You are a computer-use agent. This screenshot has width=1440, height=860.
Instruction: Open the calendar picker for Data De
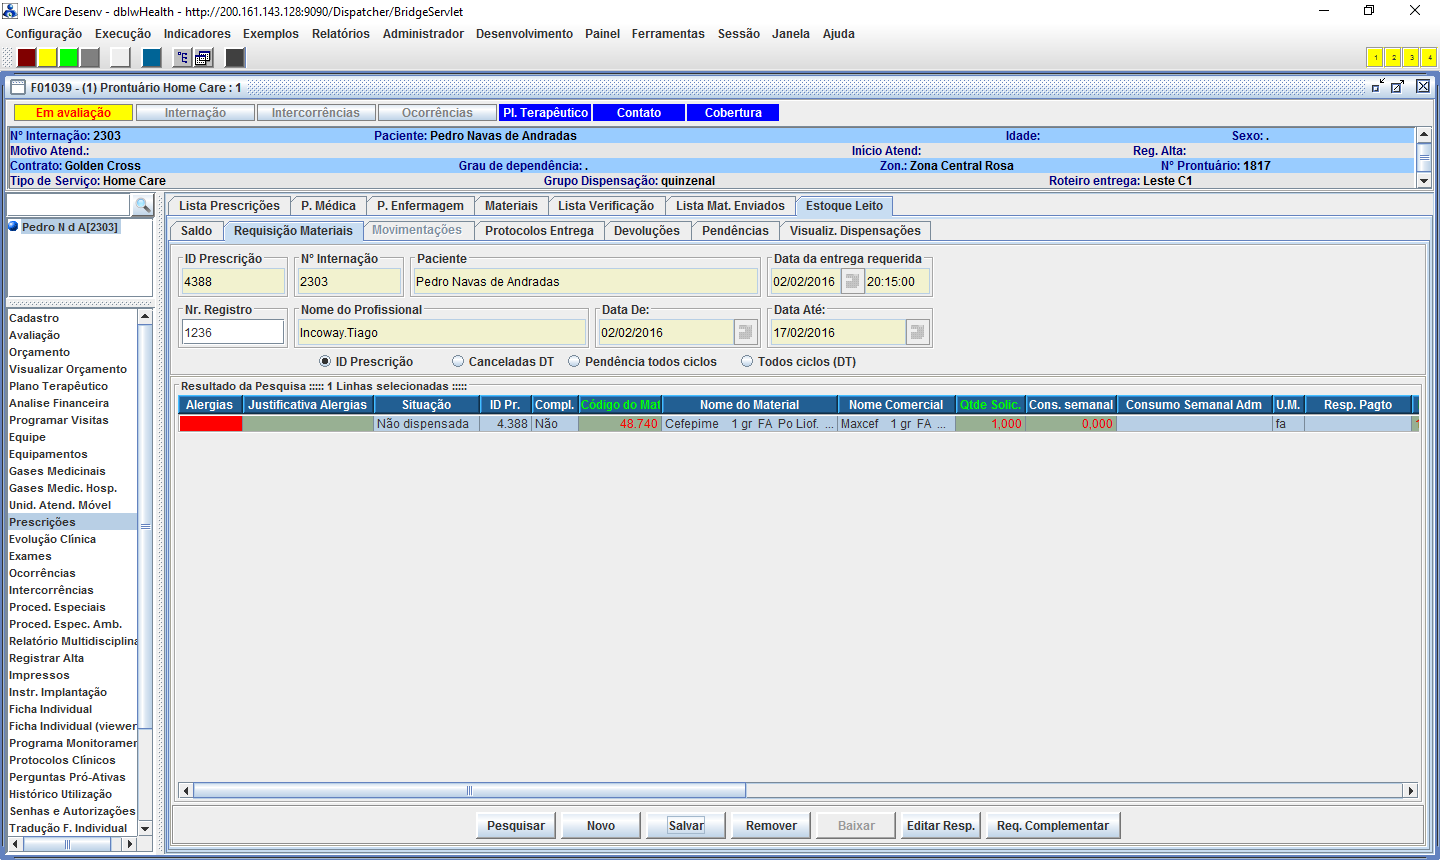tap(746, 332)
